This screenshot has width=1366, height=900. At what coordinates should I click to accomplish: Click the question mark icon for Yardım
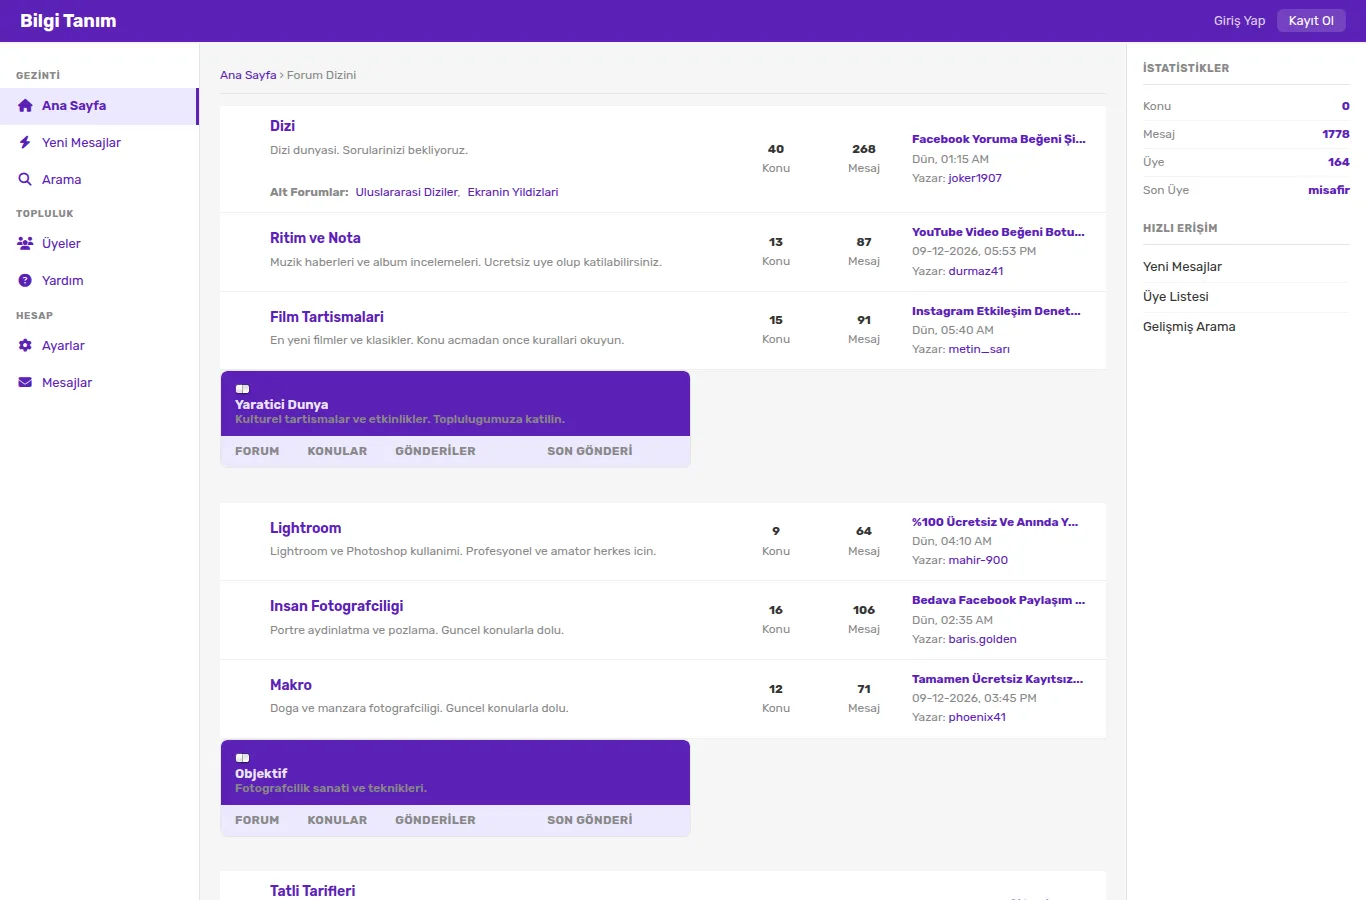(x=25, y=281)
